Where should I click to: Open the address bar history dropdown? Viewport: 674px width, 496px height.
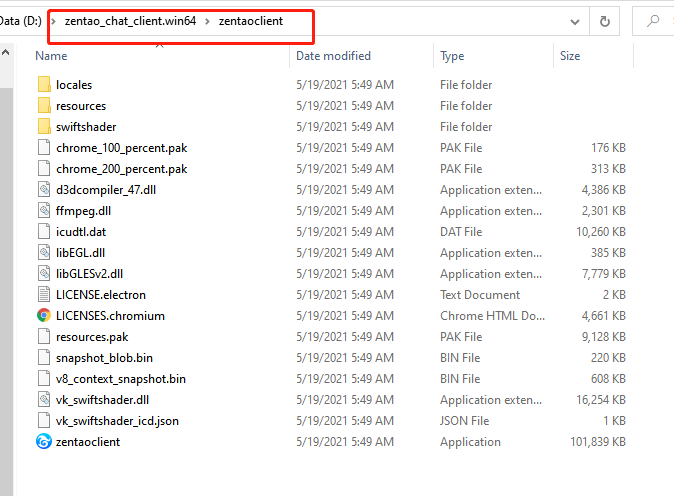click(x=574, y=21)
